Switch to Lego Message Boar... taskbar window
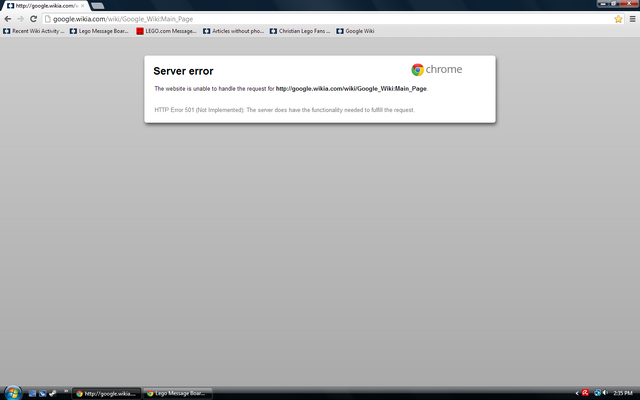Image resolution: width=640 pixels, height=400 pixels. (x=178, y=393)
